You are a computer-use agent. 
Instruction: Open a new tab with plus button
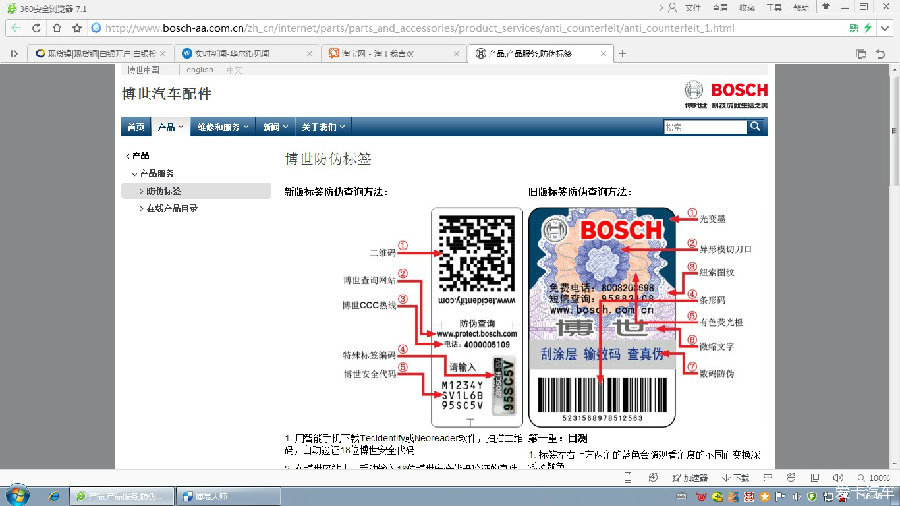tap(622, 53)
